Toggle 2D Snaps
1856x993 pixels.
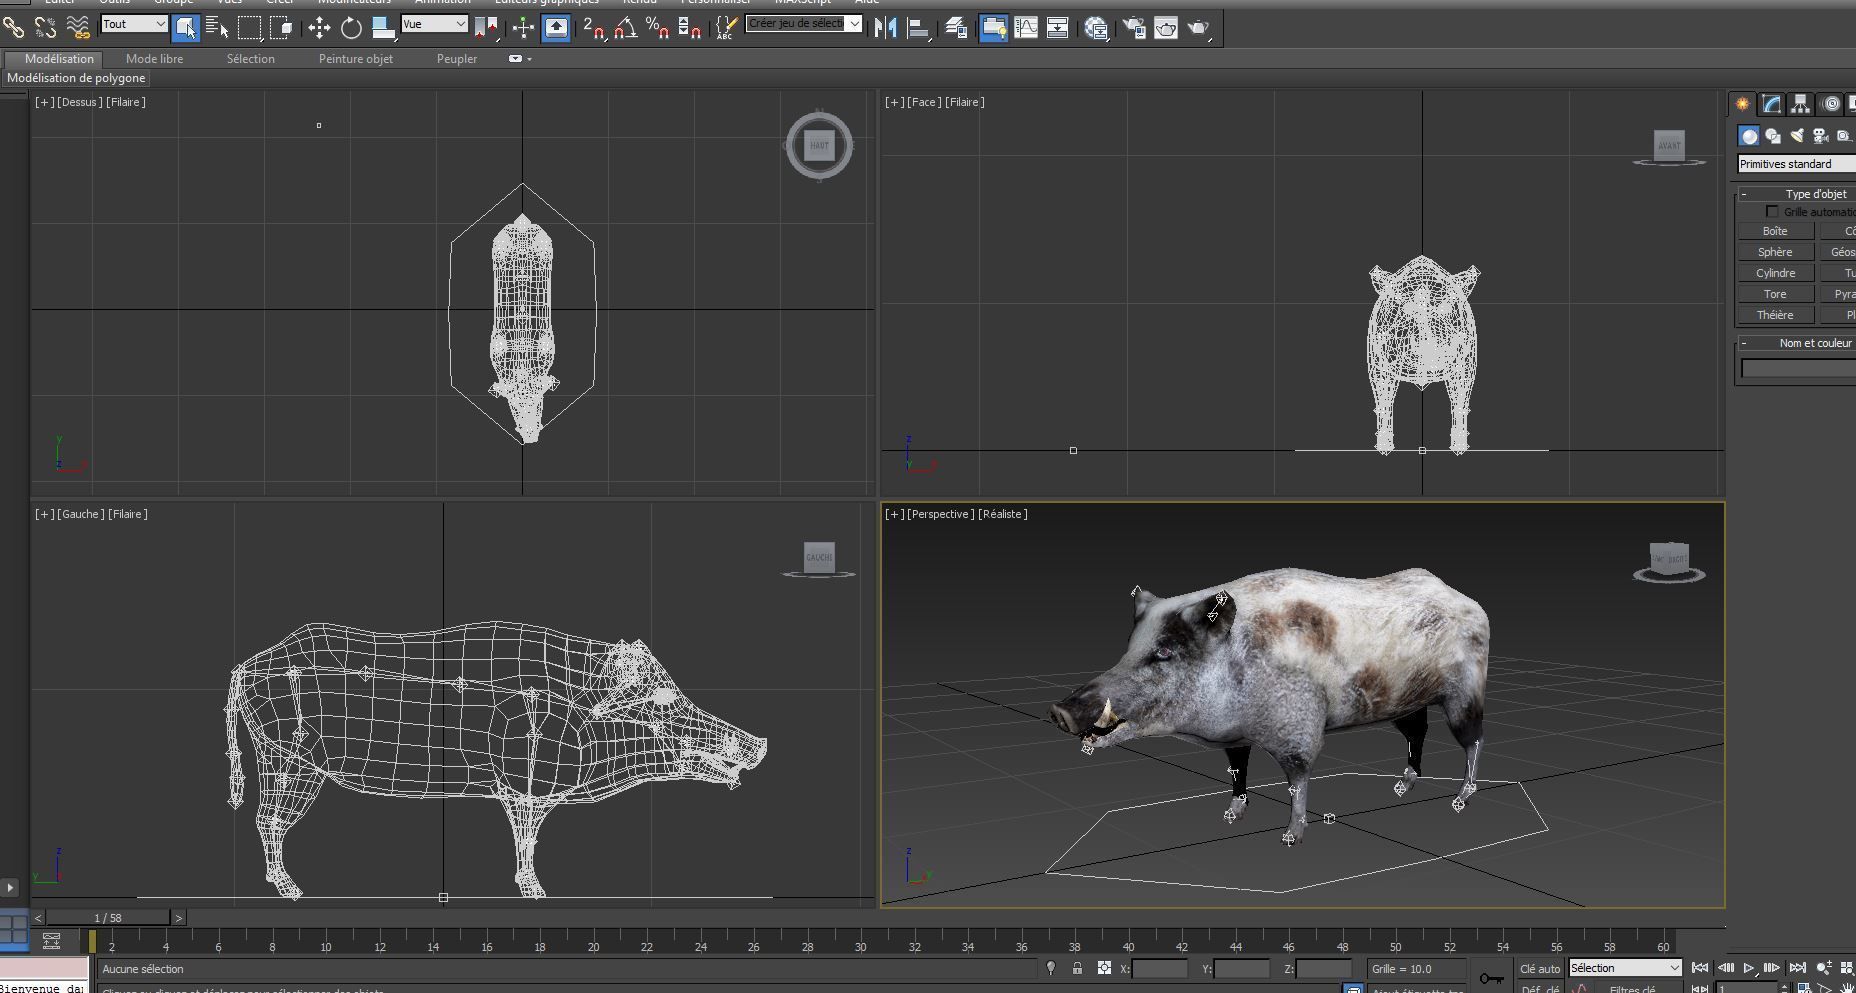click(x=594, y=28)
